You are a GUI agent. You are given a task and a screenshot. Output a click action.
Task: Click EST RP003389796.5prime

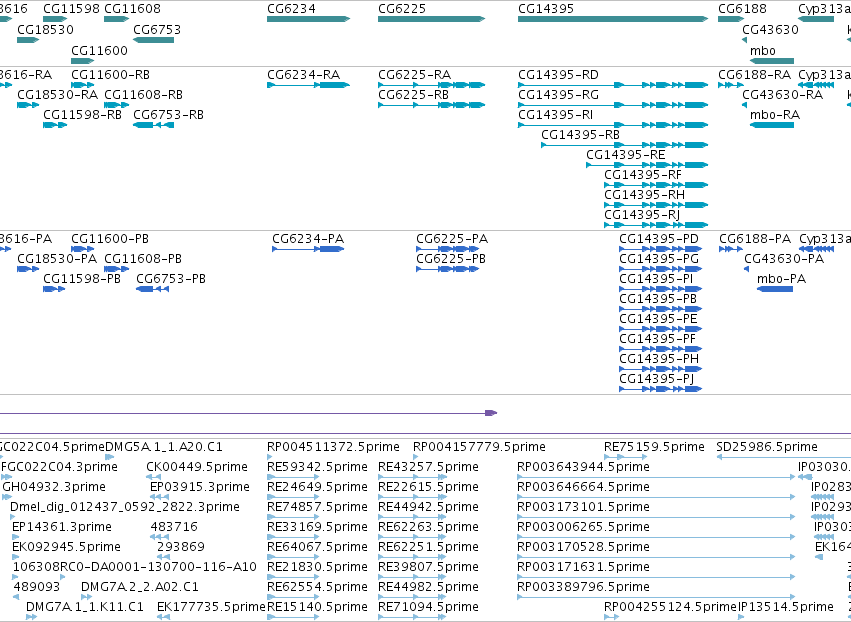point(656,597)
